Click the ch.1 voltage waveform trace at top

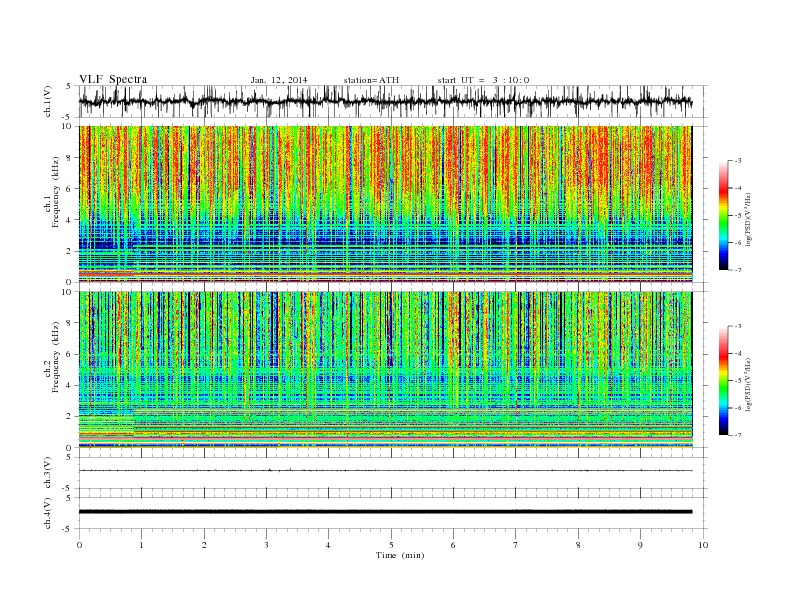point(385,101)
